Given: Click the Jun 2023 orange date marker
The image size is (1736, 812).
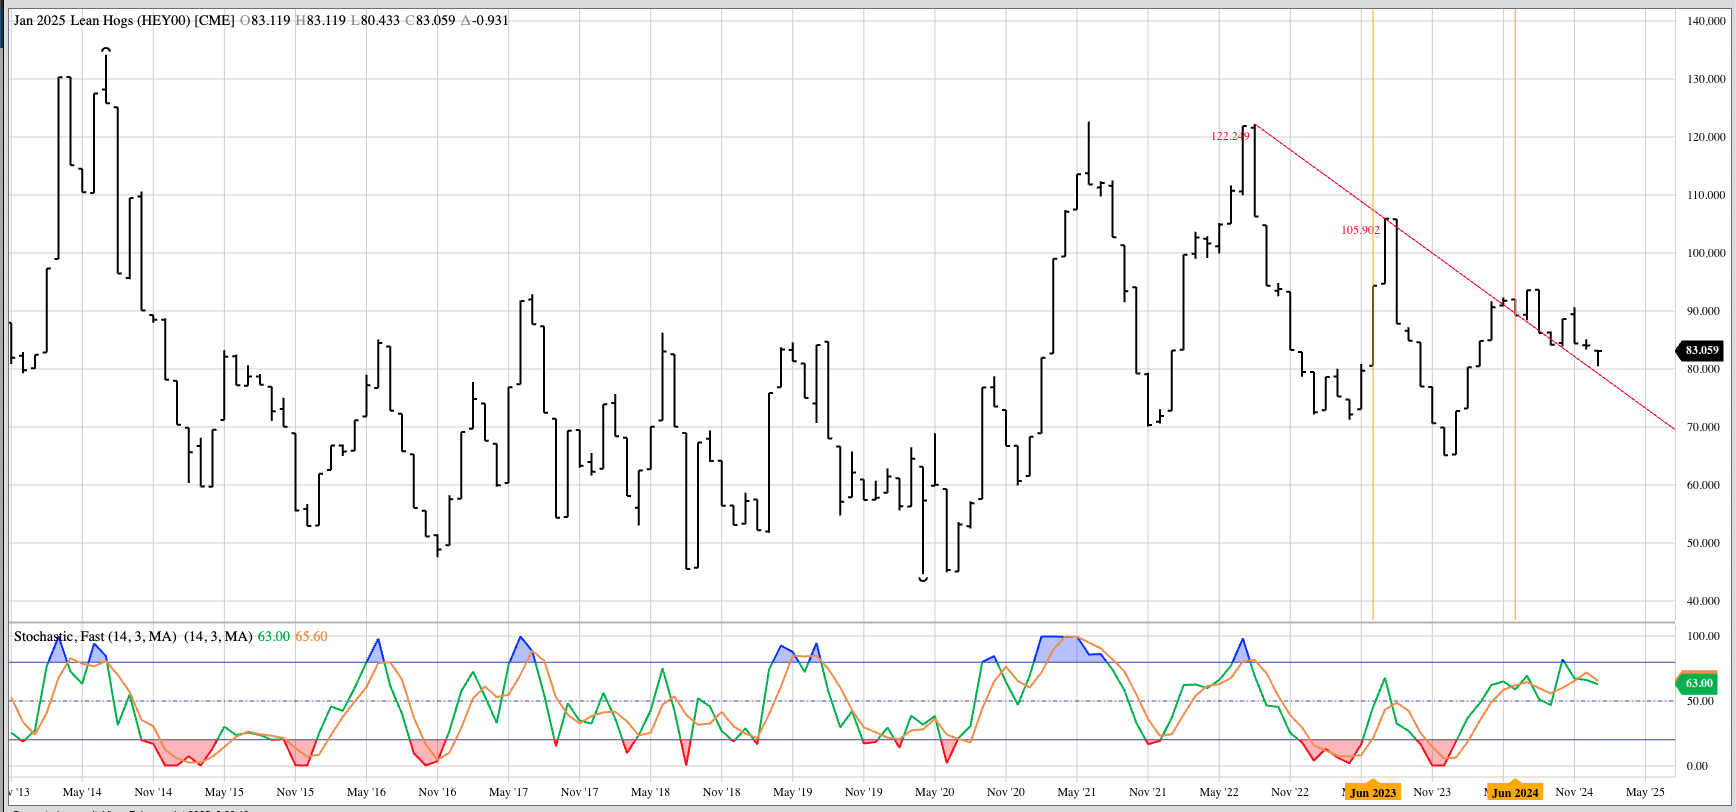Looking at the screenshot, I should pyautogui.click(x=1372, y=792).
